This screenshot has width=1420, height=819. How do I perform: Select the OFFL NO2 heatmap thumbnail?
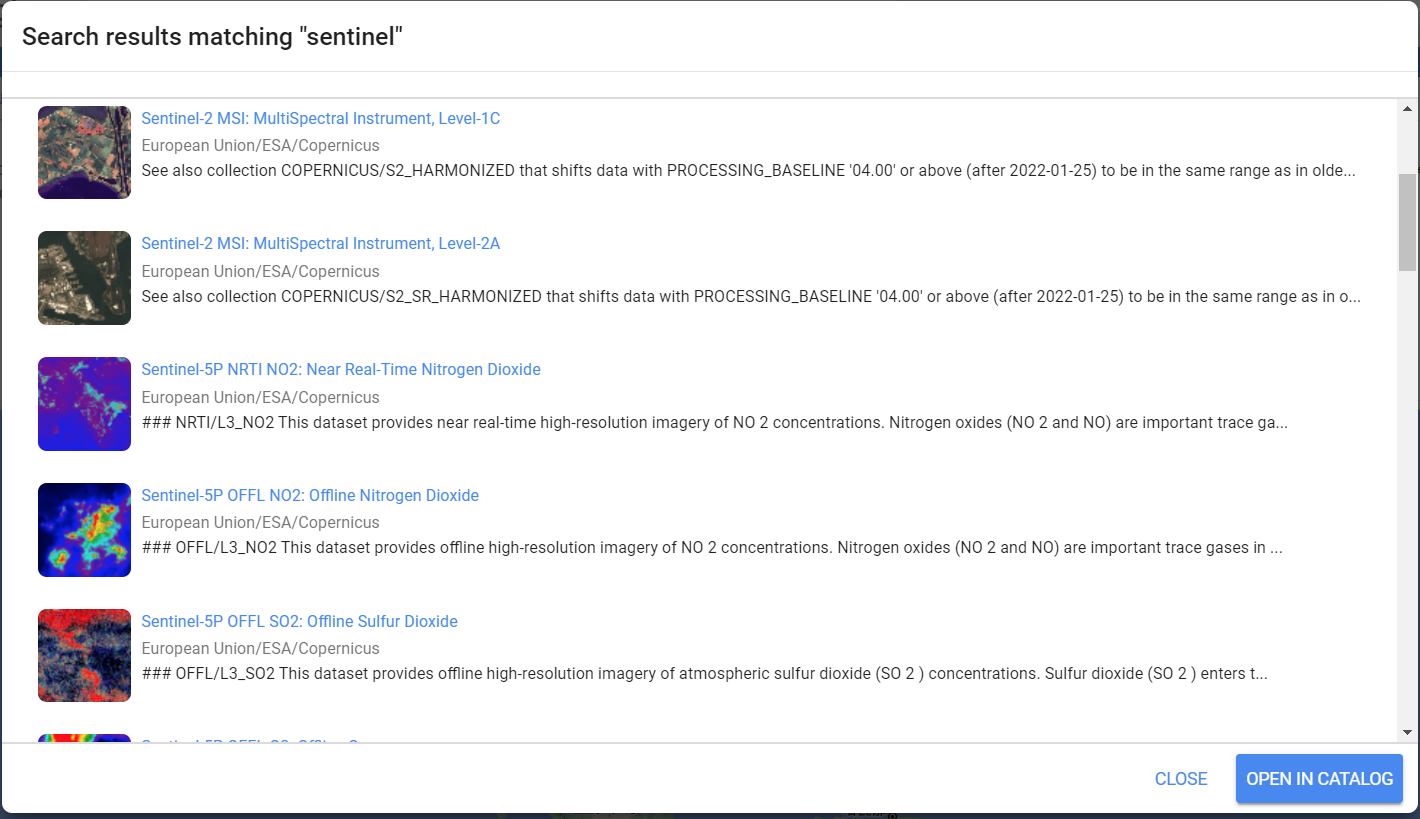(84, 530)
